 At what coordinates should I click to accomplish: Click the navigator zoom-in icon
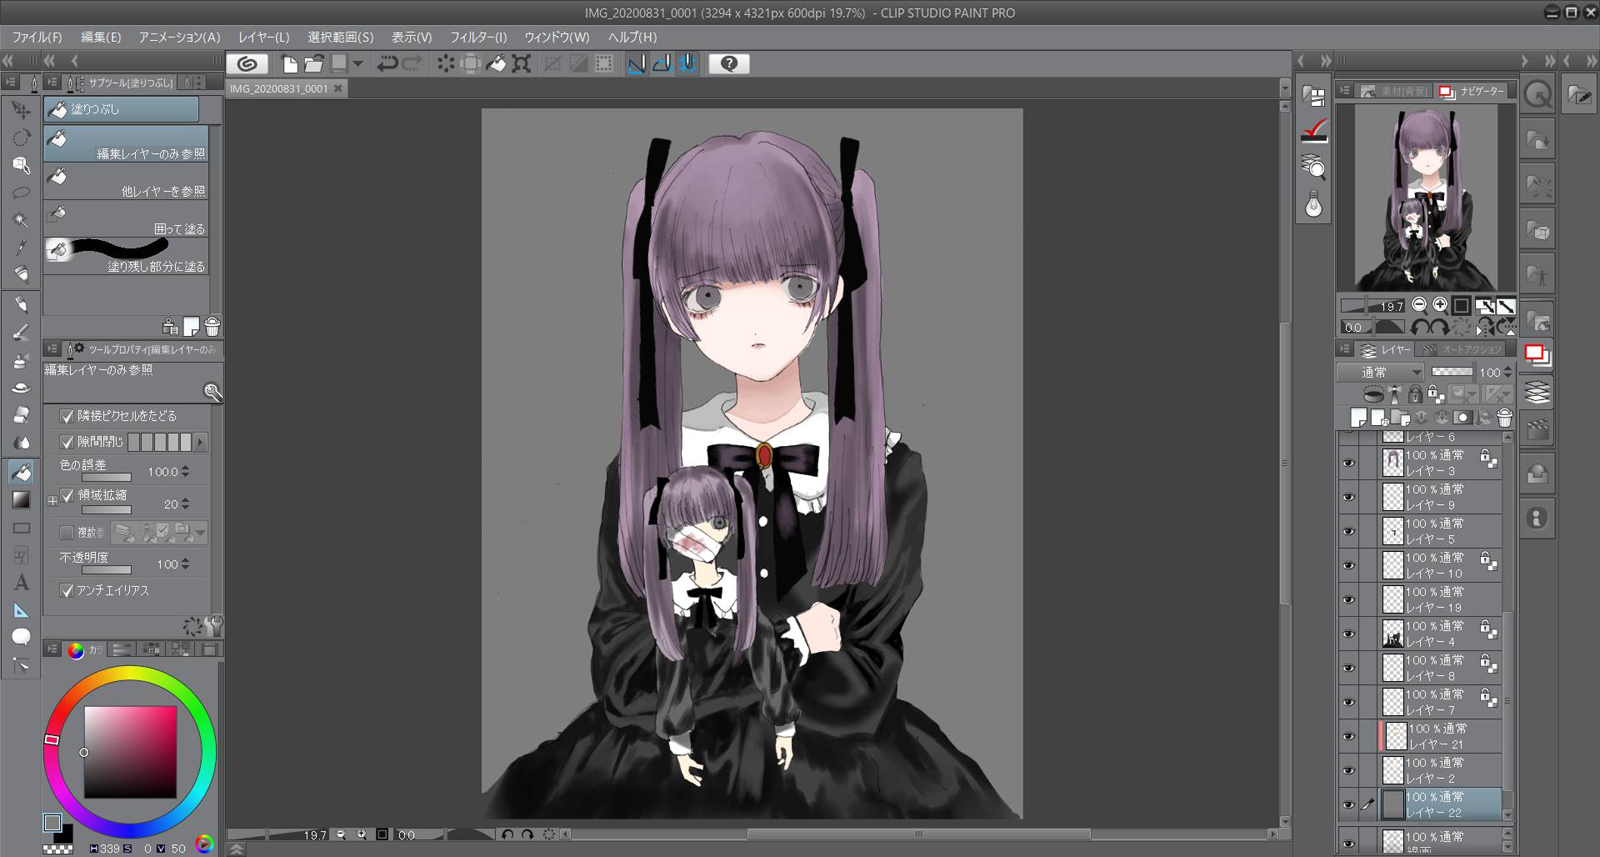coord(1440,305)
